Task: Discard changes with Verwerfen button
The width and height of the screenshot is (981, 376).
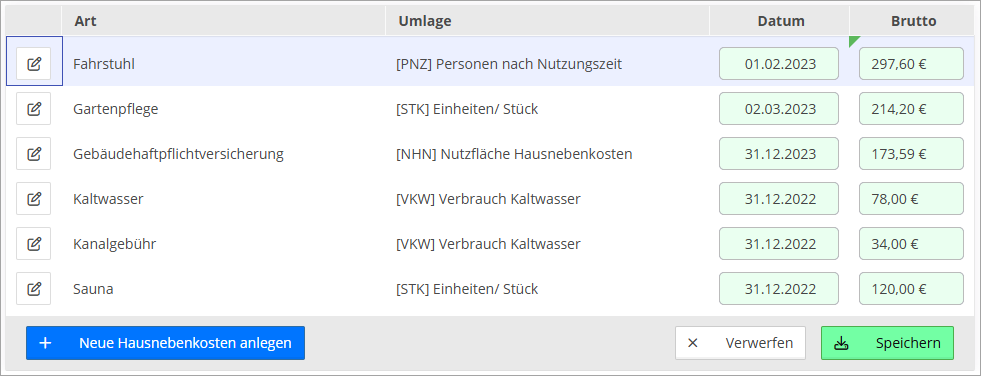Action: [x=740, y=343]
